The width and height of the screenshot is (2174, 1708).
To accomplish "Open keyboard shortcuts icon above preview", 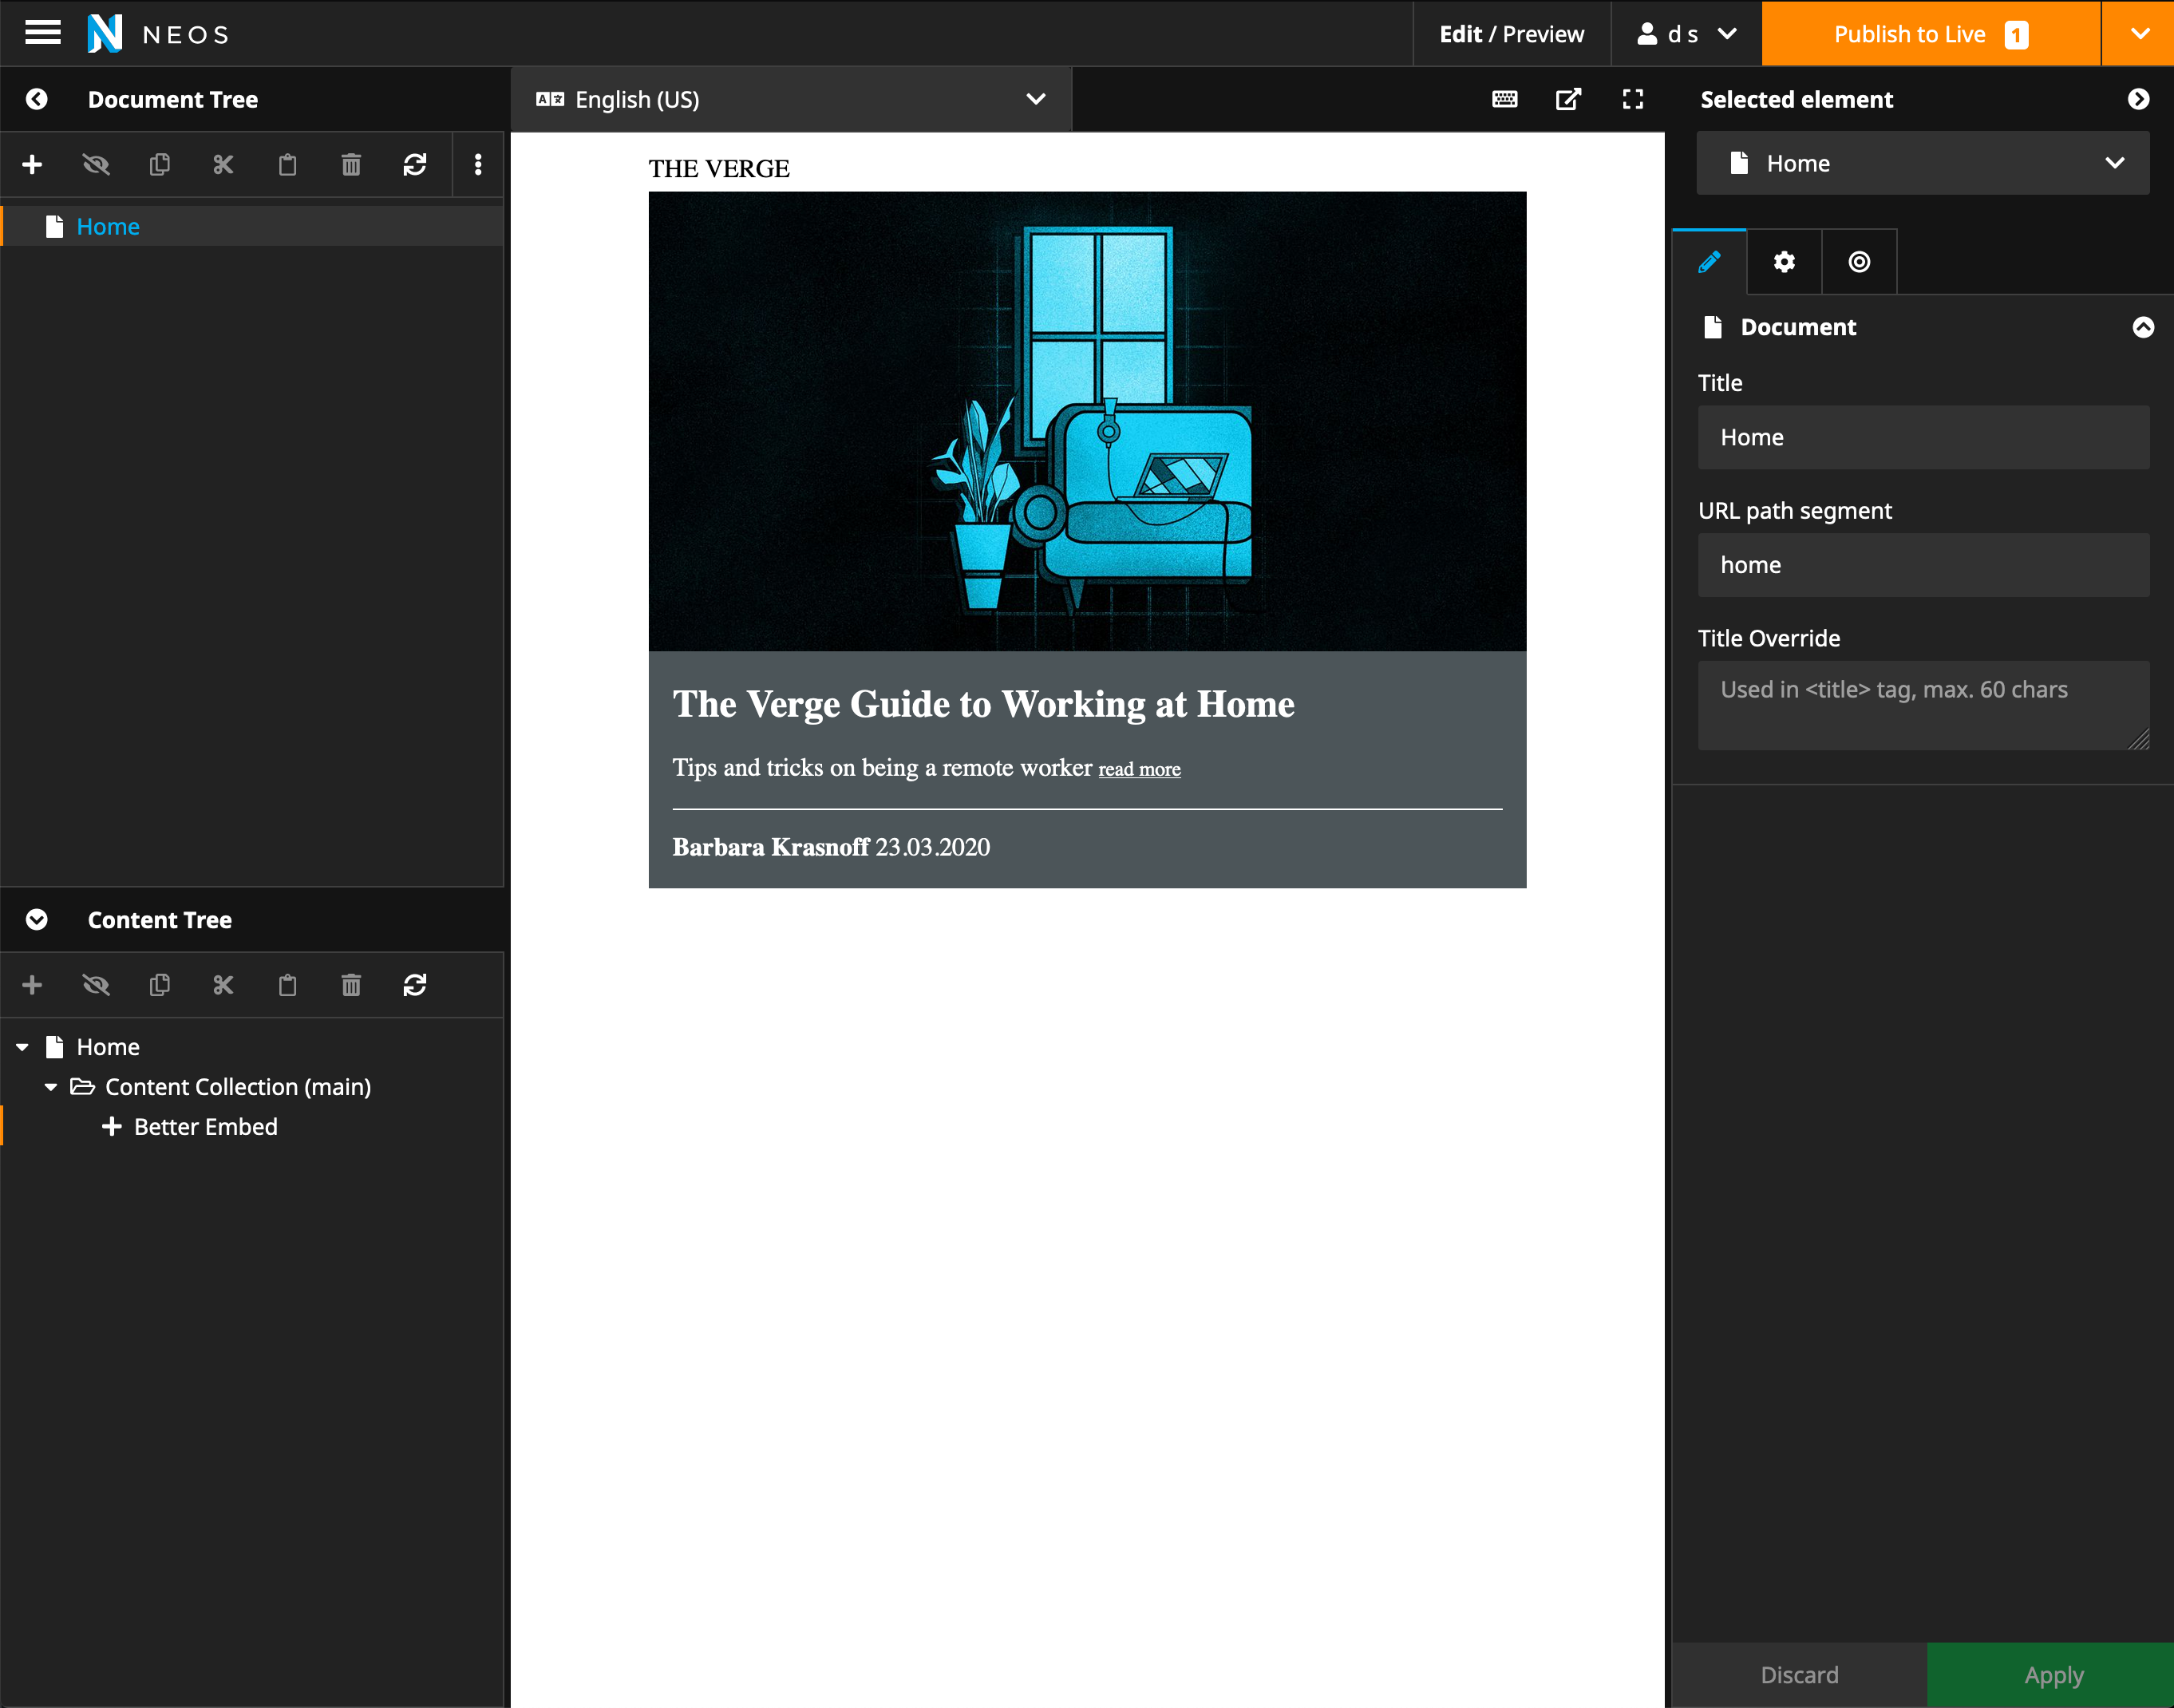I will (x=1504, y=99).
